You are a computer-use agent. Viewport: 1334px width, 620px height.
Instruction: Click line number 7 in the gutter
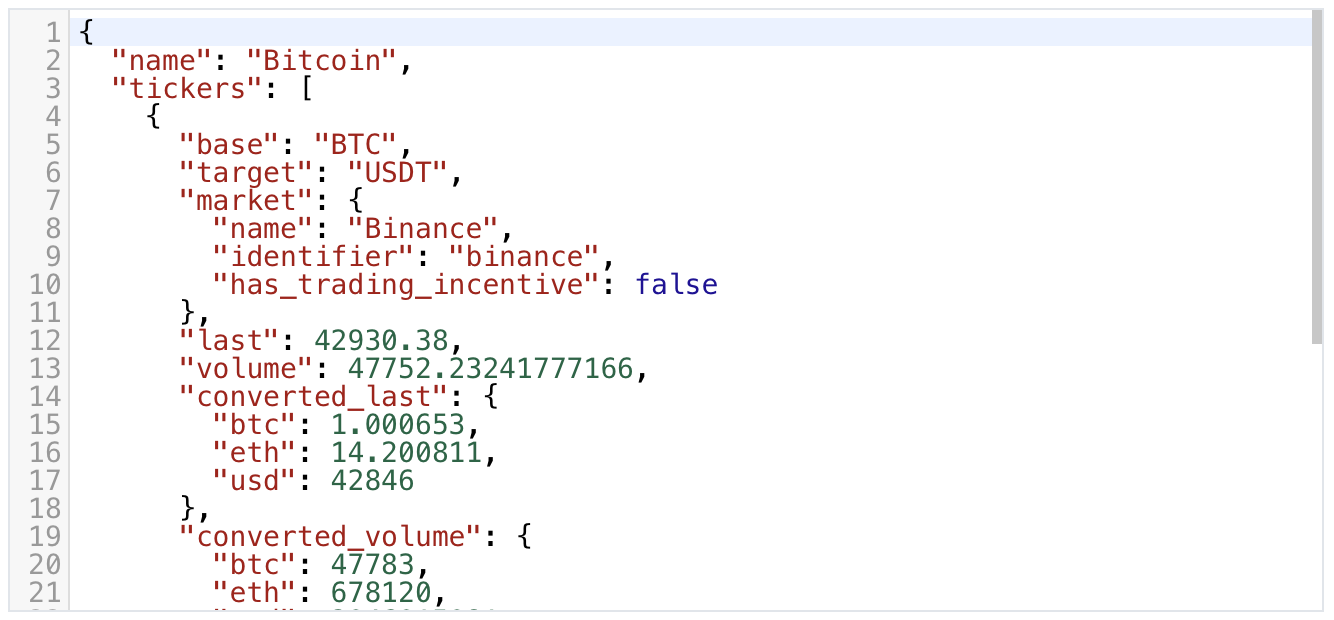52,201
